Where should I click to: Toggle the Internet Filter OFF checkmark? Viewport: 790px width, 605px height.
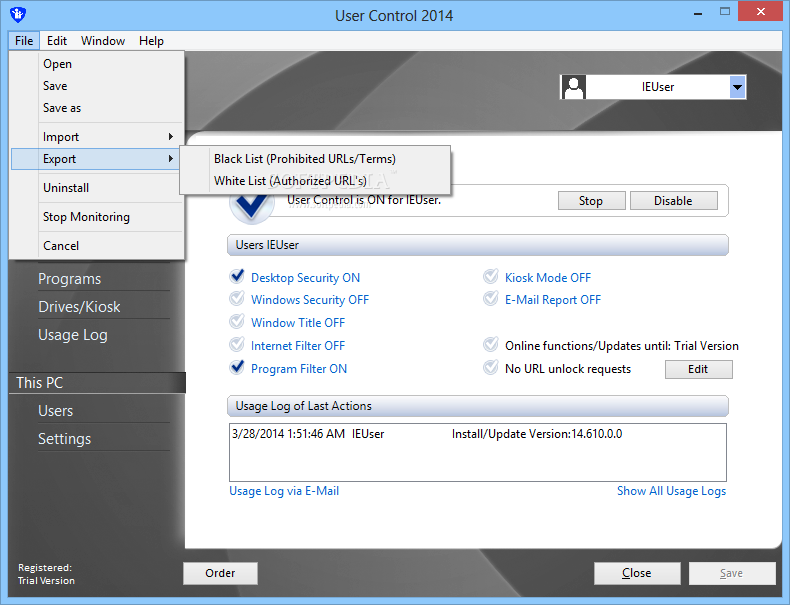pos(237,345)
